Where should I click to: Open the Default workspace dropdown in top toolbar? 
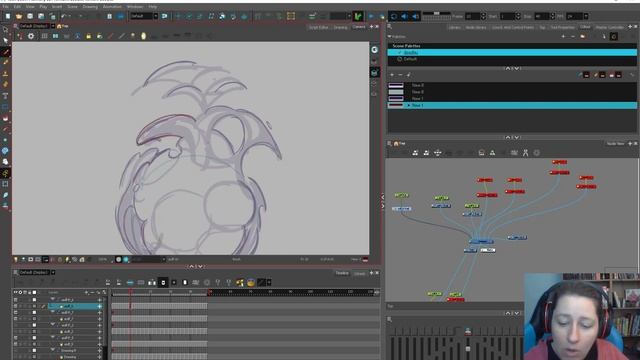(156, 16)
